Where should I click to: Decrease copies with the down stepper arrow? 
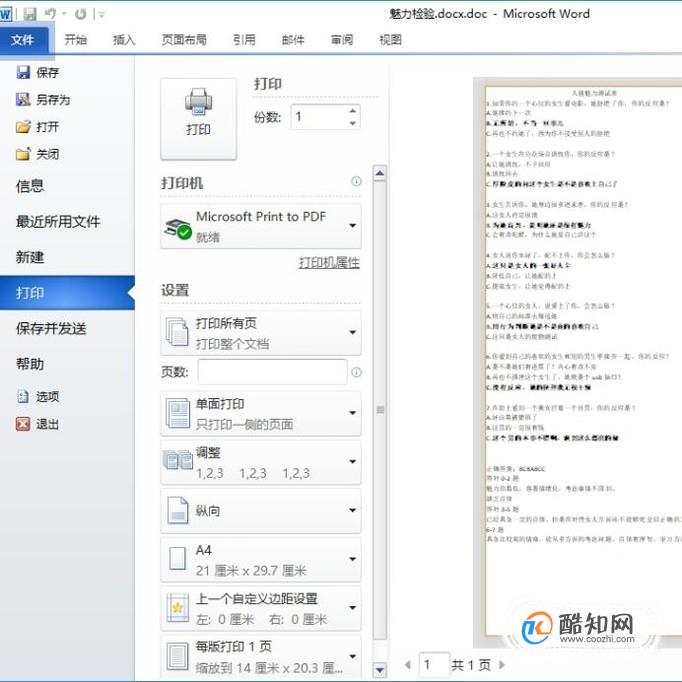[x=353, y=123]
